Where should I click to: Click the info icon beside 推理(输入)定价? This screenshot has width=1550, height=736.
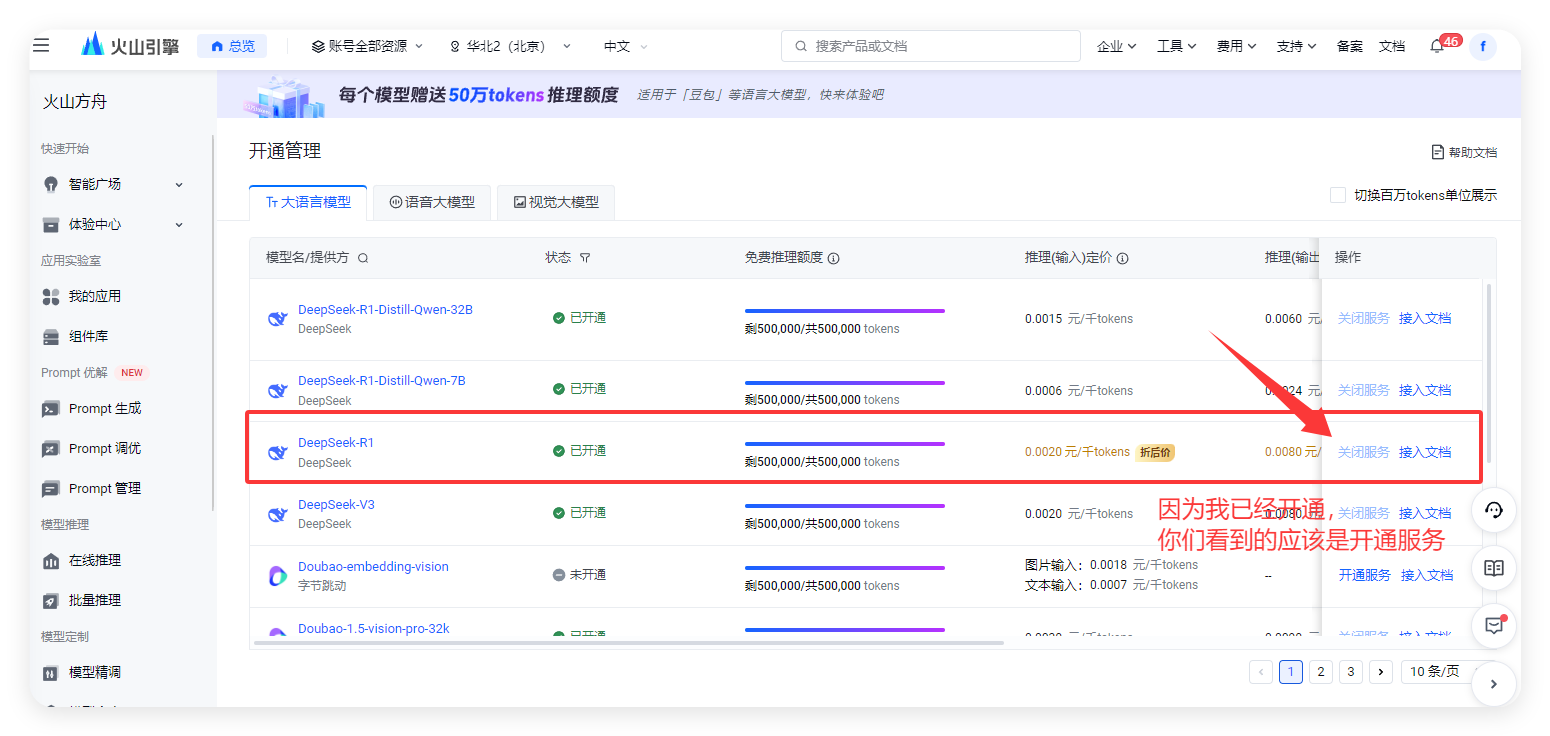point(1122,258)
